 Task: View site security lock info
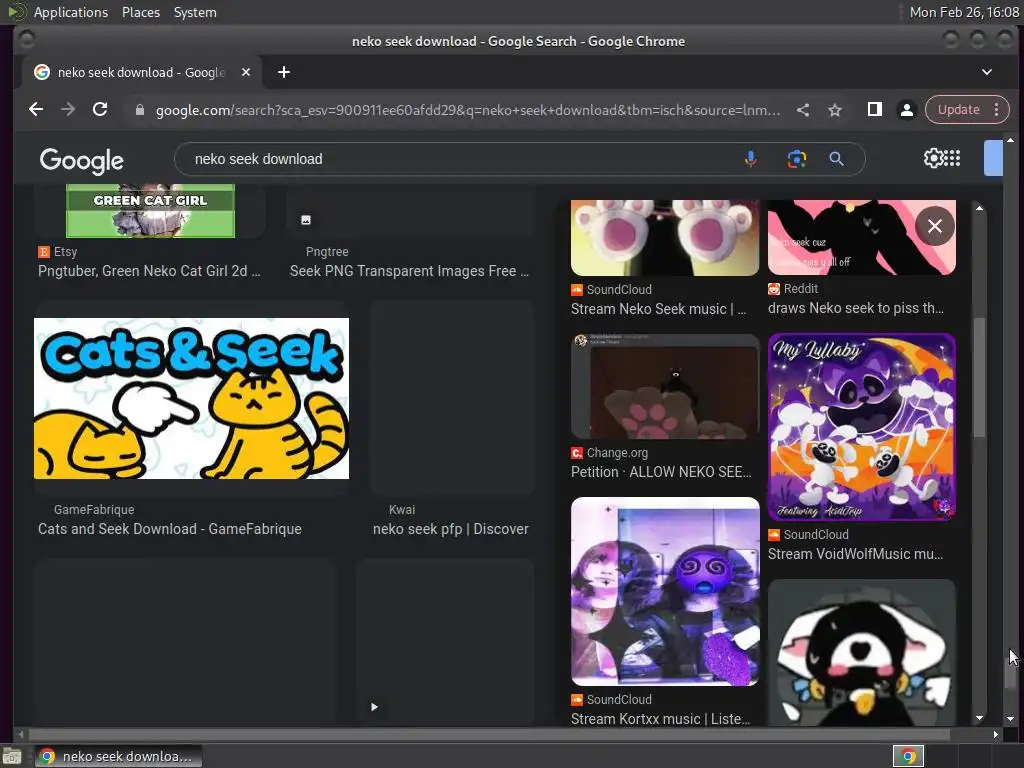coord(139,110)
